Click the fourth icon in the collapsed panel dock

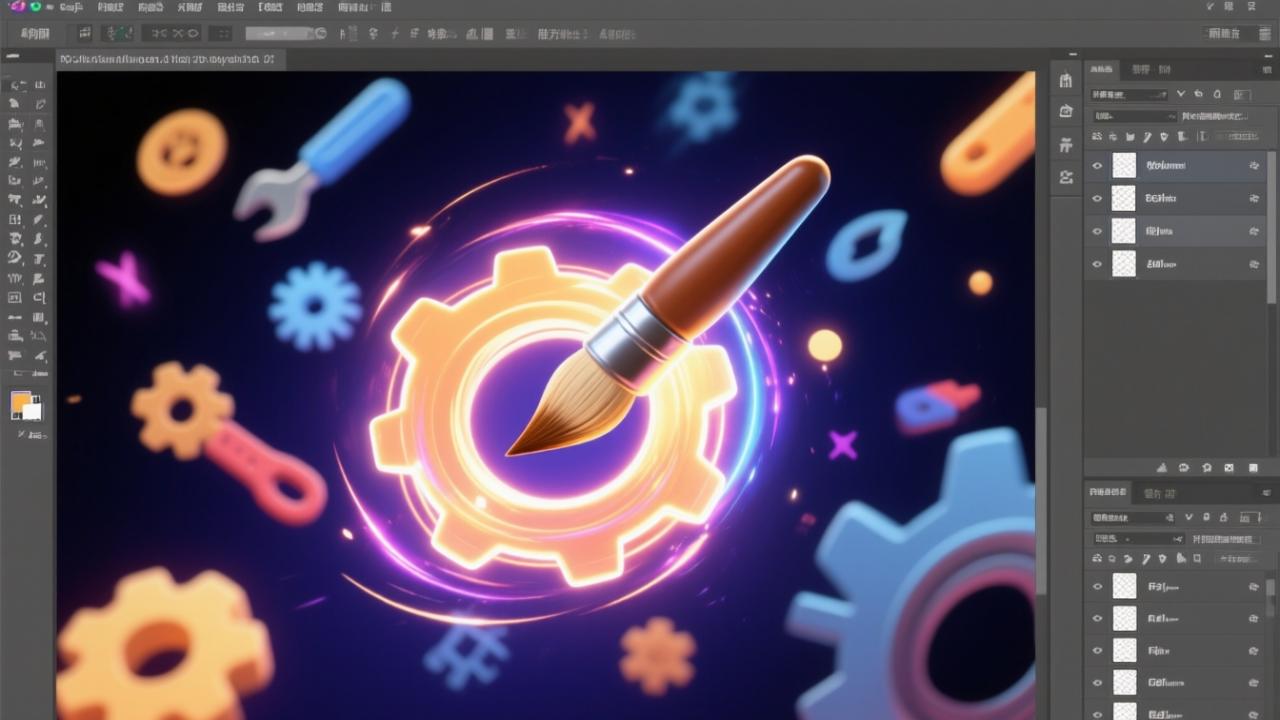tap(1066, 178)
